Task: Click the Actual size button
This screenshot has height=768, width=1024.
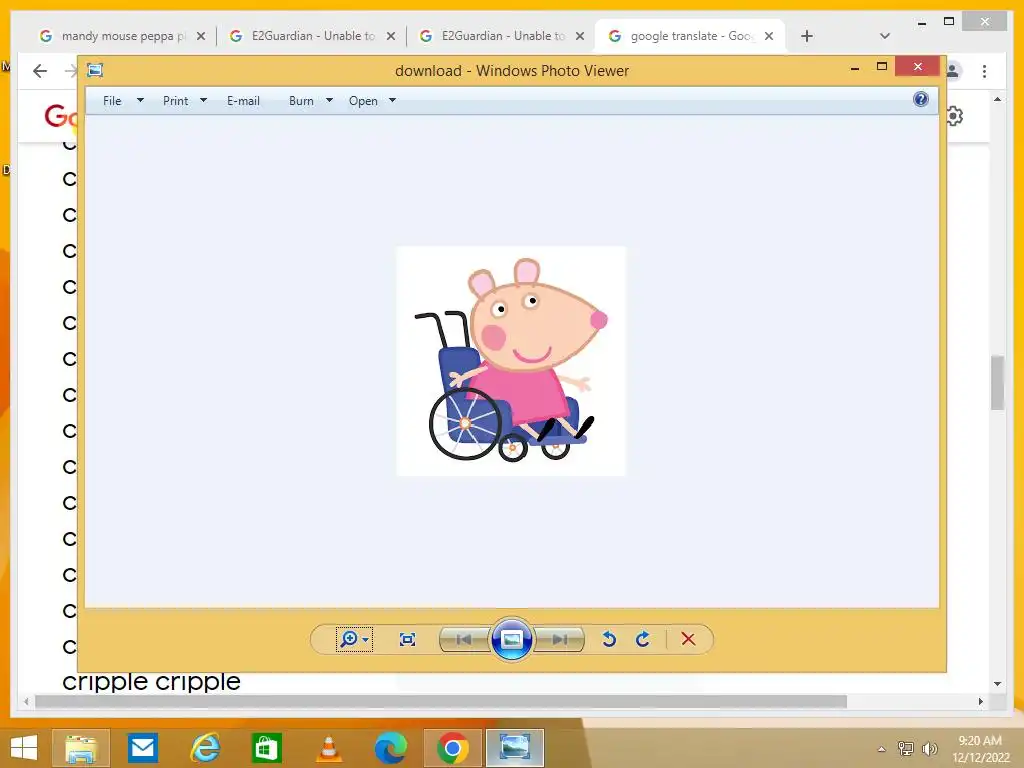Action: click(x=408, y=639)
